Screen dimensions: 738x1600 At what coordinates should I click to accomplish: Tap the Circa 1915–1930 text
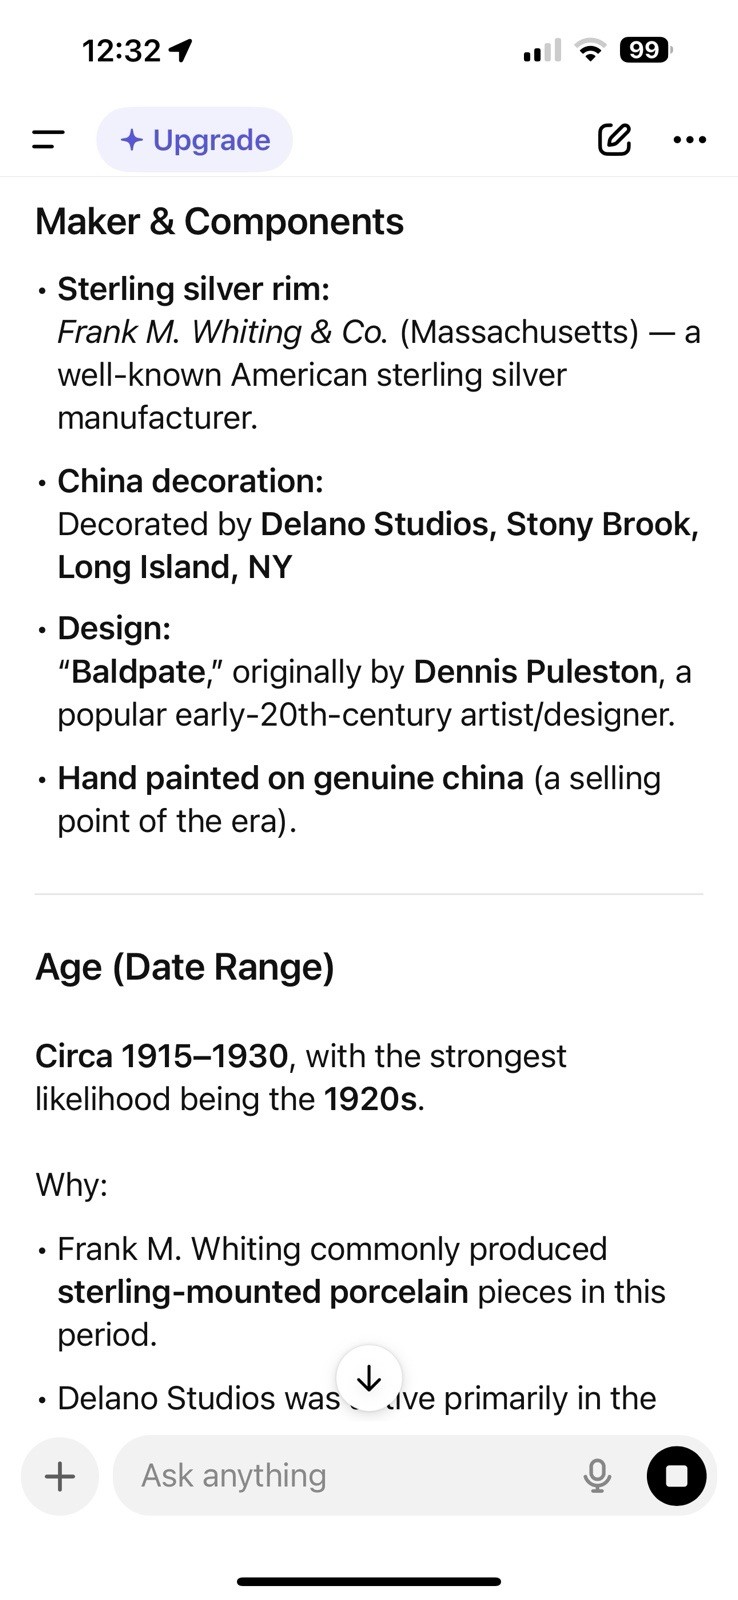pos(161,1056)
